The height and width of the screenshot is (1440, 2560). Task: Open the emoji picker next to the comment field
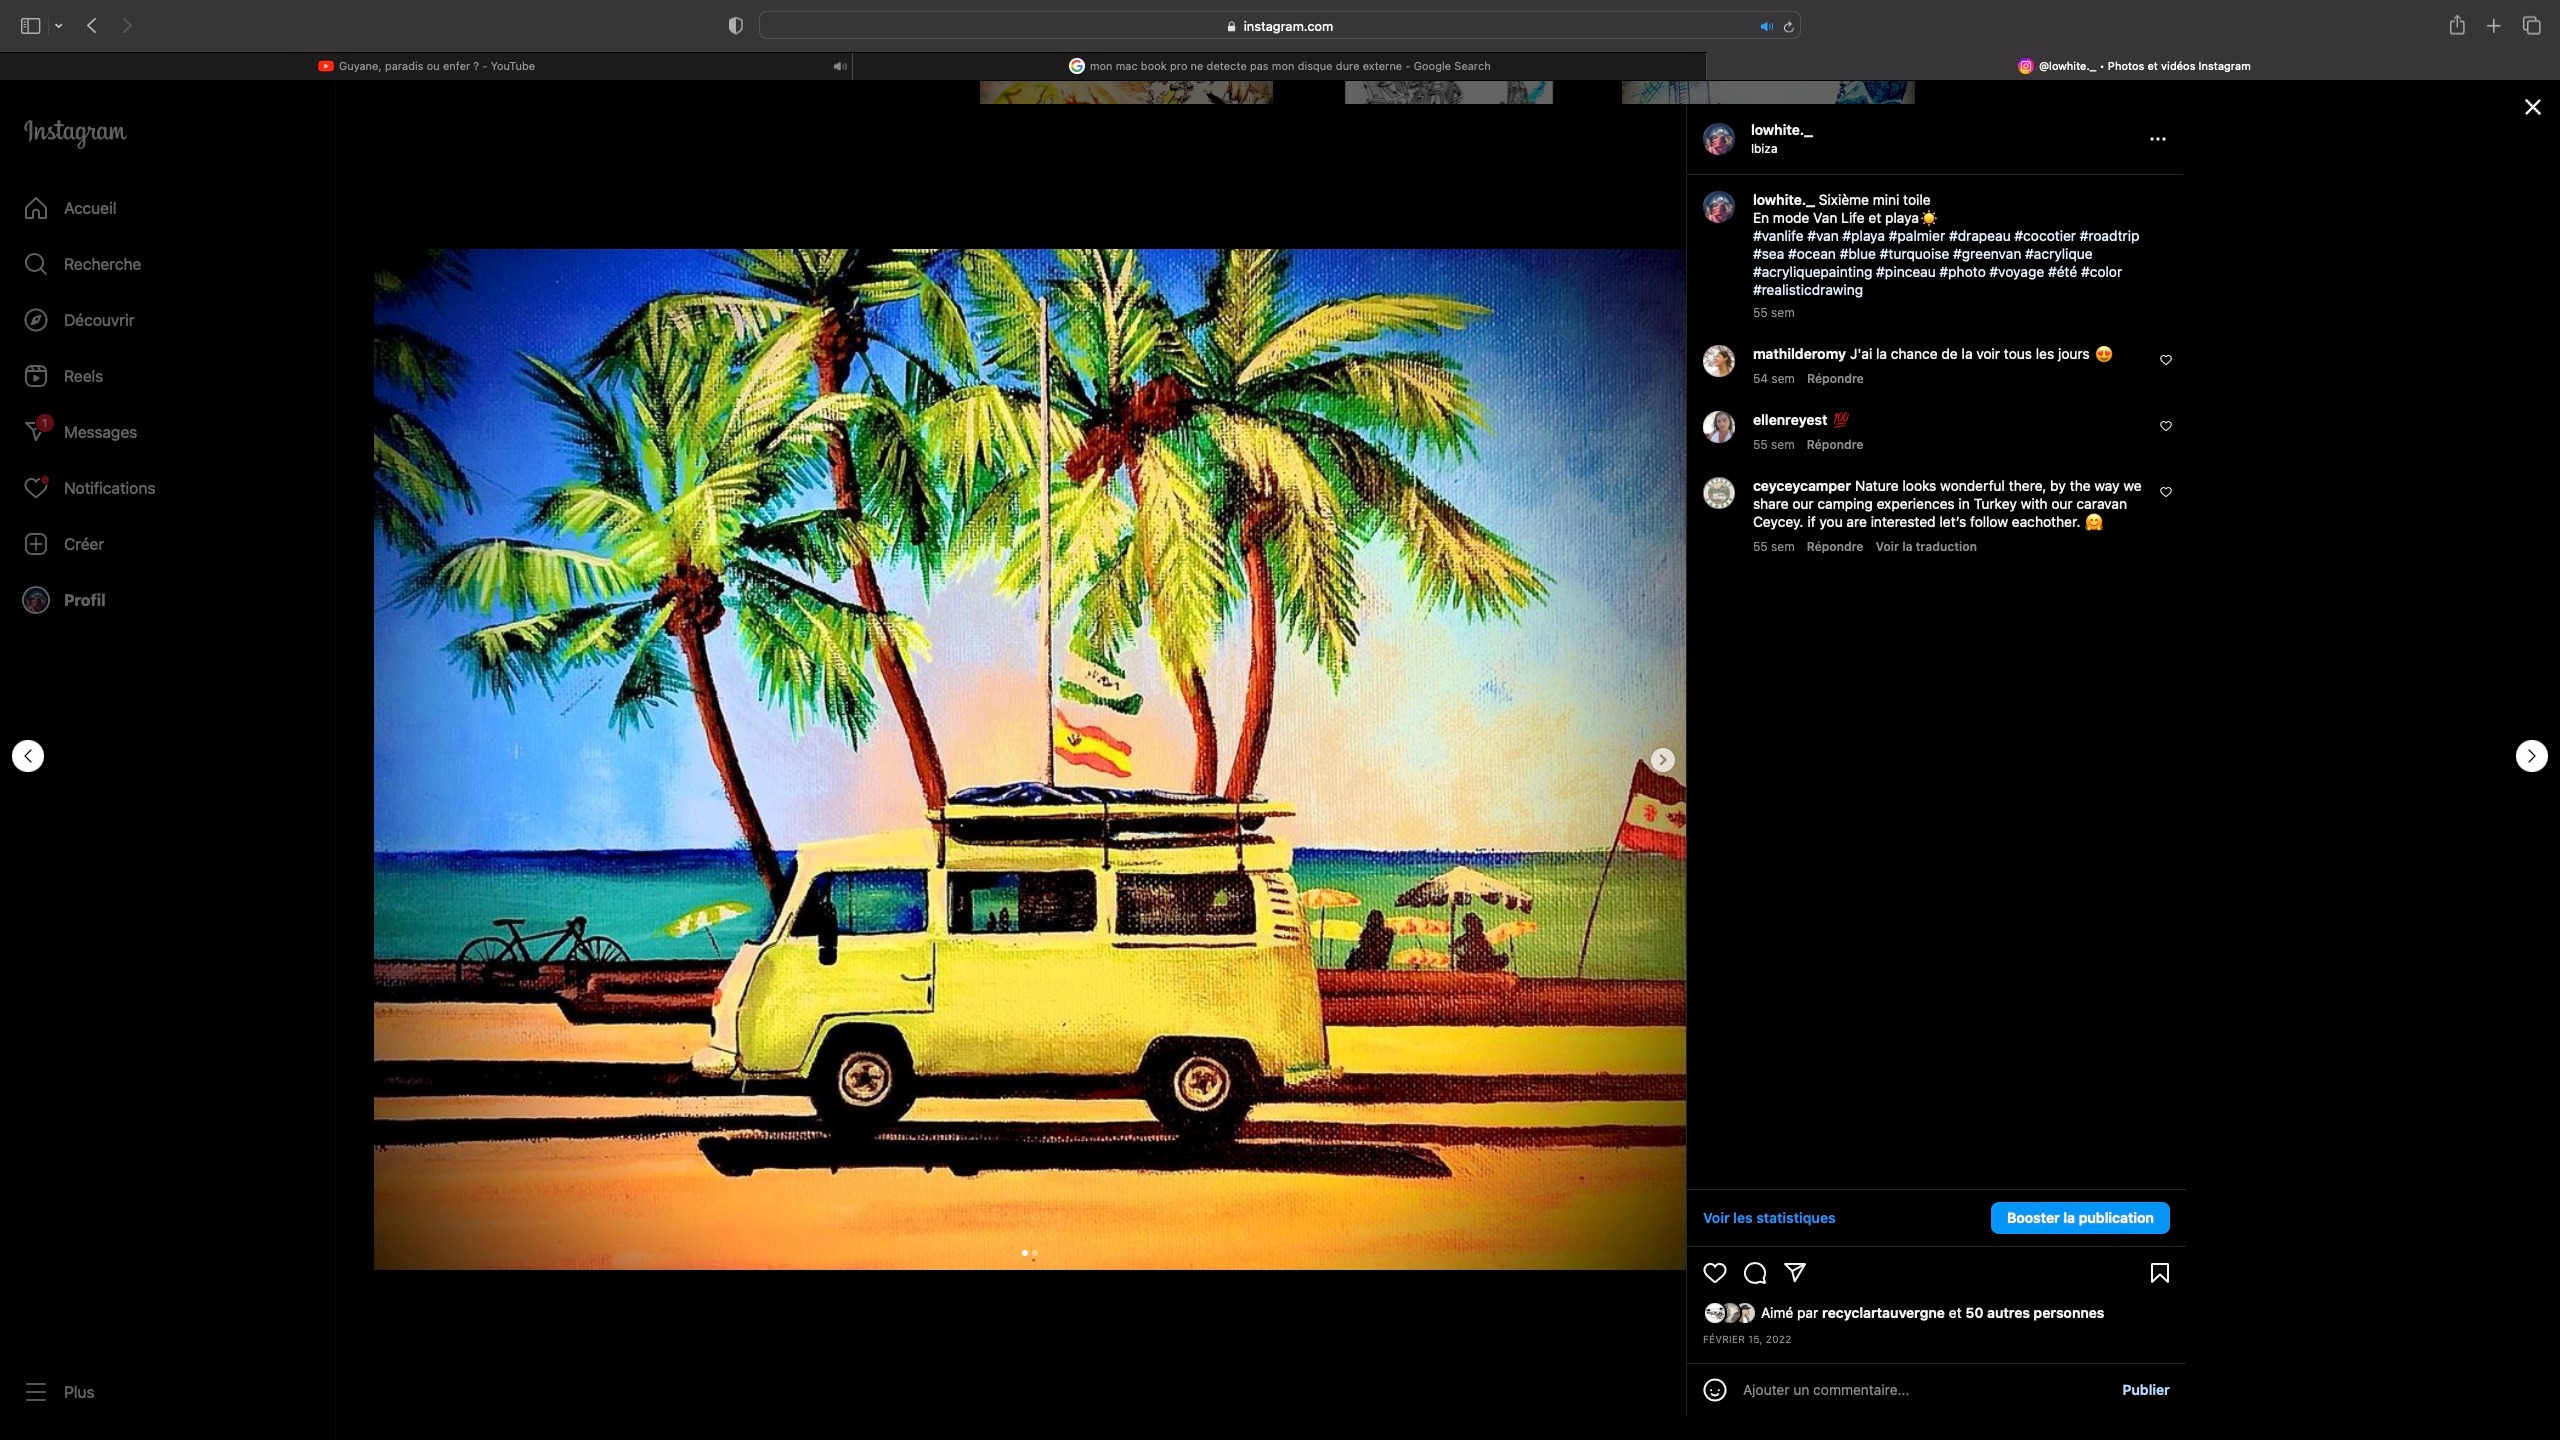[1716, 1389]
